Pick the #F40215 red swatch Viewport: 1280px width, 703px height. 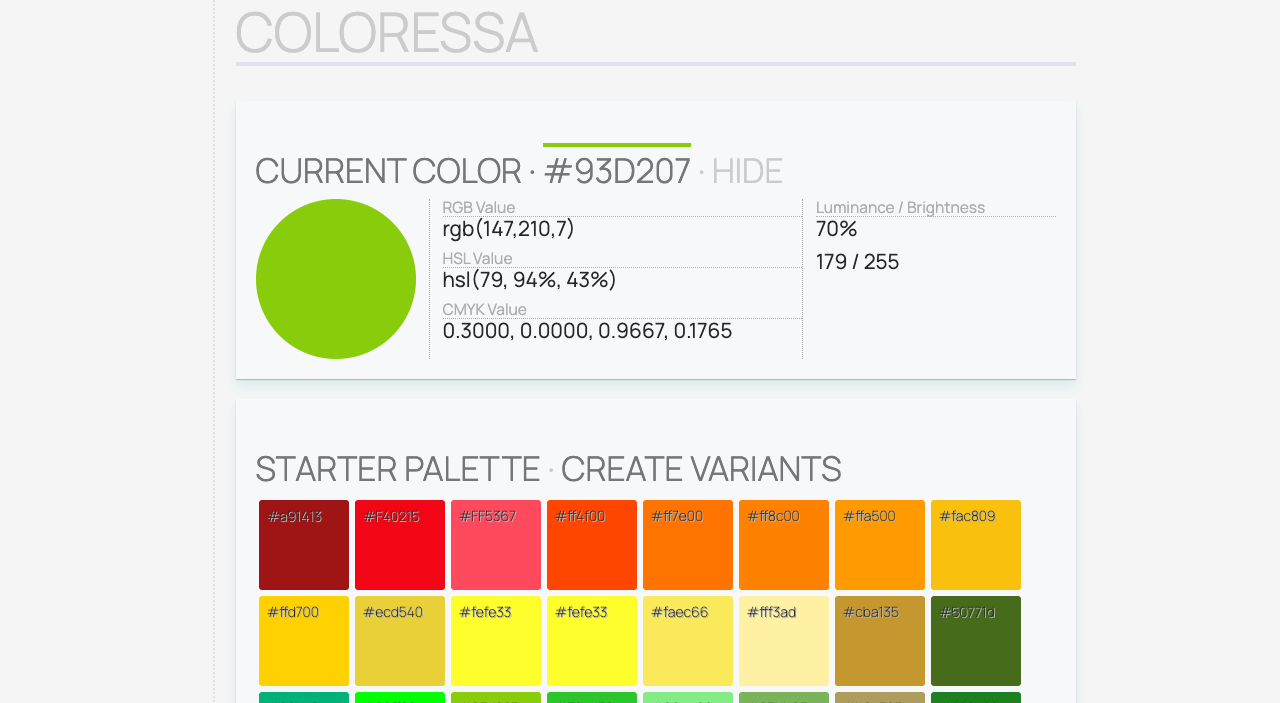pos(400,545)
